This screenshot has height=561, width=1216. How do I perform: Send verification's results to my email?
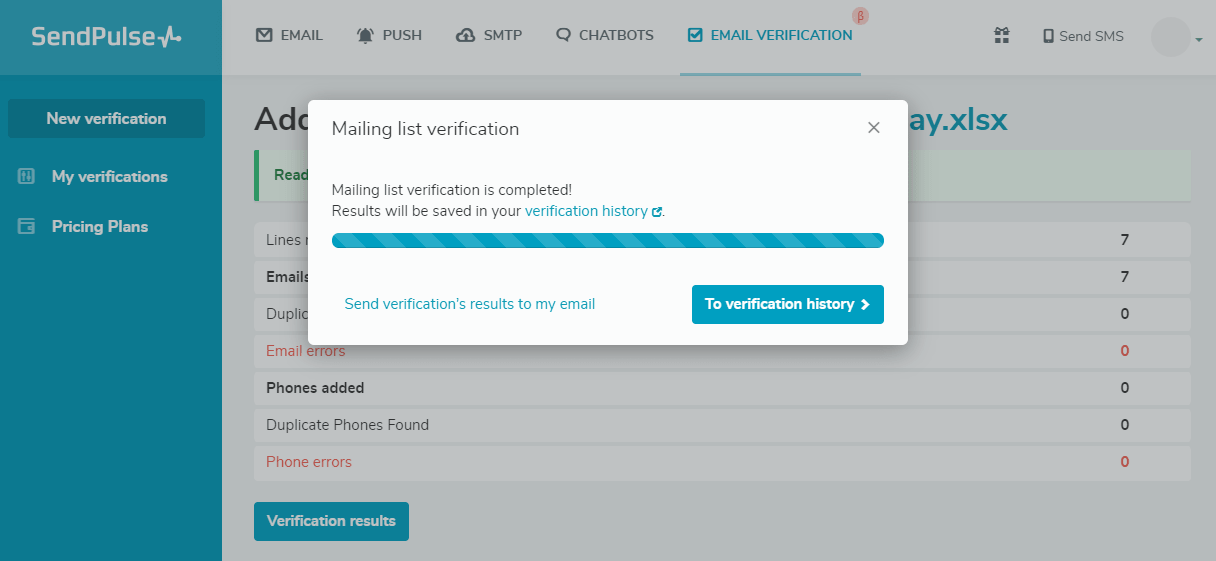(x=470, y=304)
